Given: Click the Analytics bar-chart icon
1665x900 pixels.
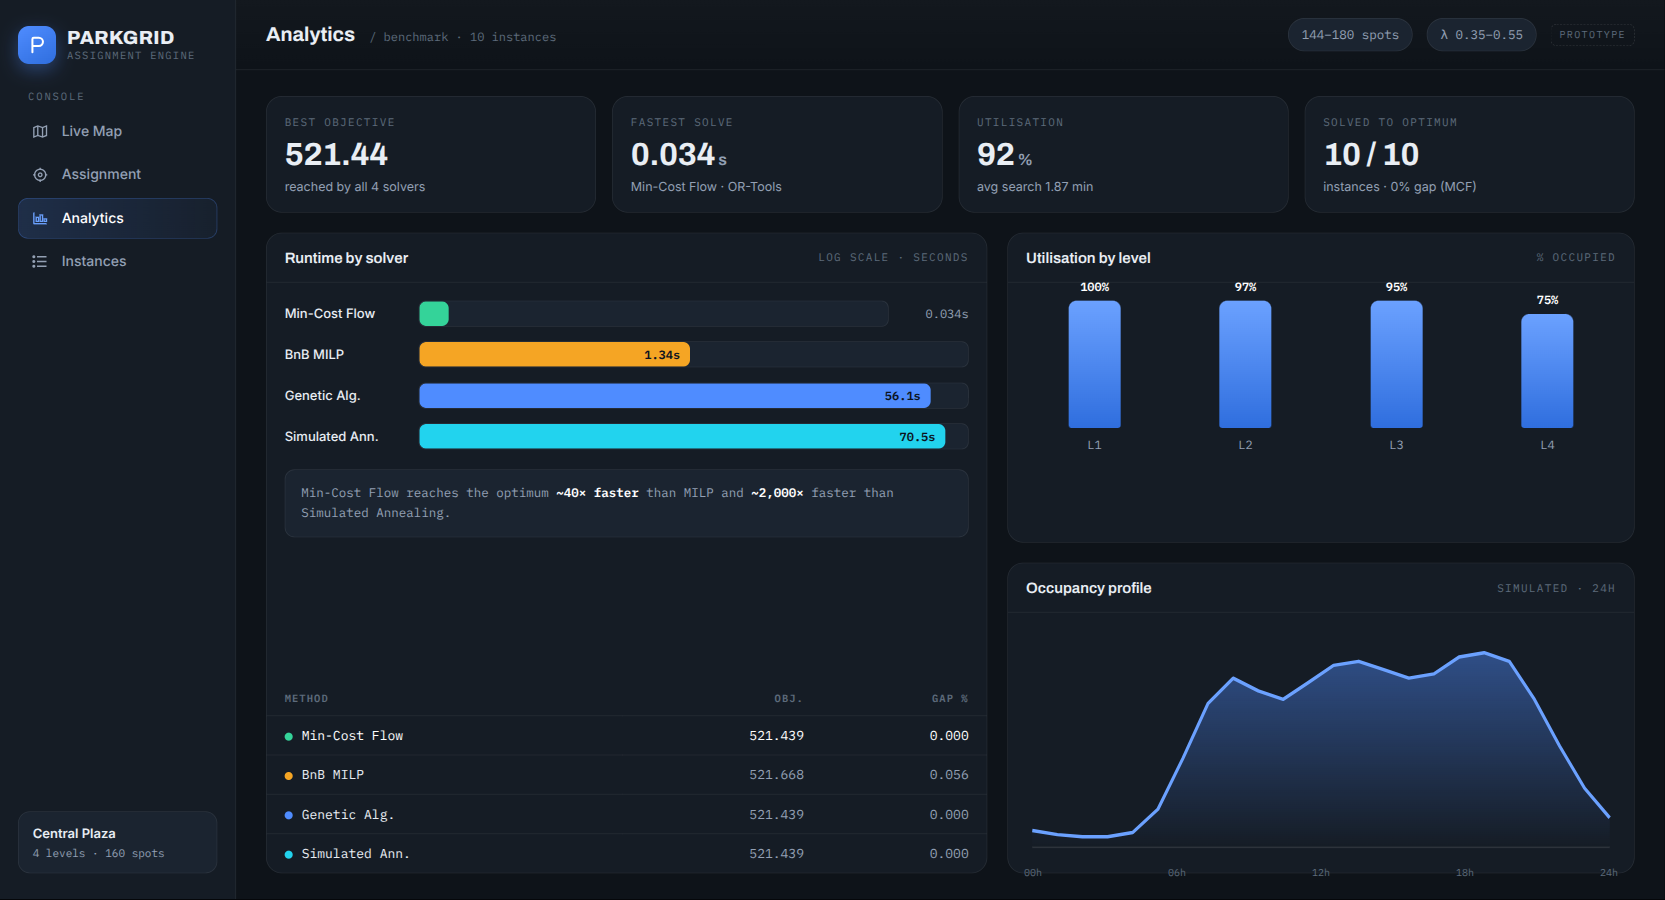Looking at the screenshot, I should tap(40, 218).
